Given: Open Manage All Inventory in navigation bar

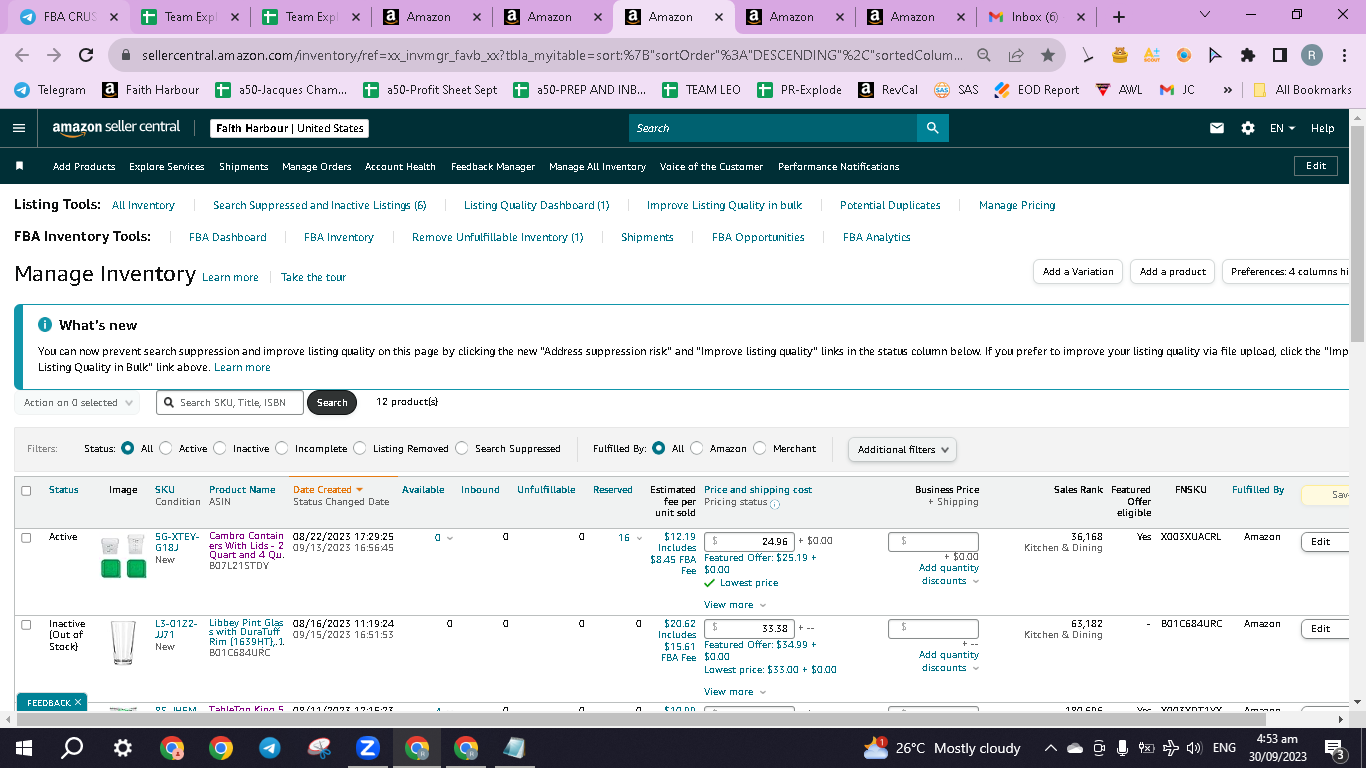Looking at the screenshot, I should (597, 166).
